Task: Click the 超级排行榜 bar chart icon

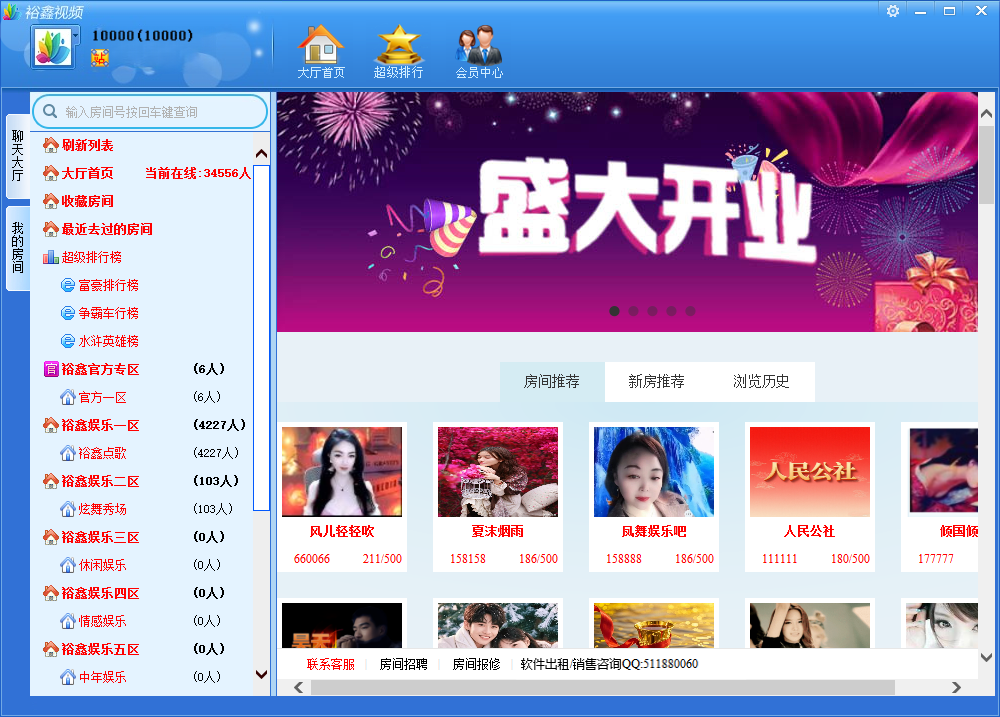Action: pyautogui.click(x=51, y=257)
